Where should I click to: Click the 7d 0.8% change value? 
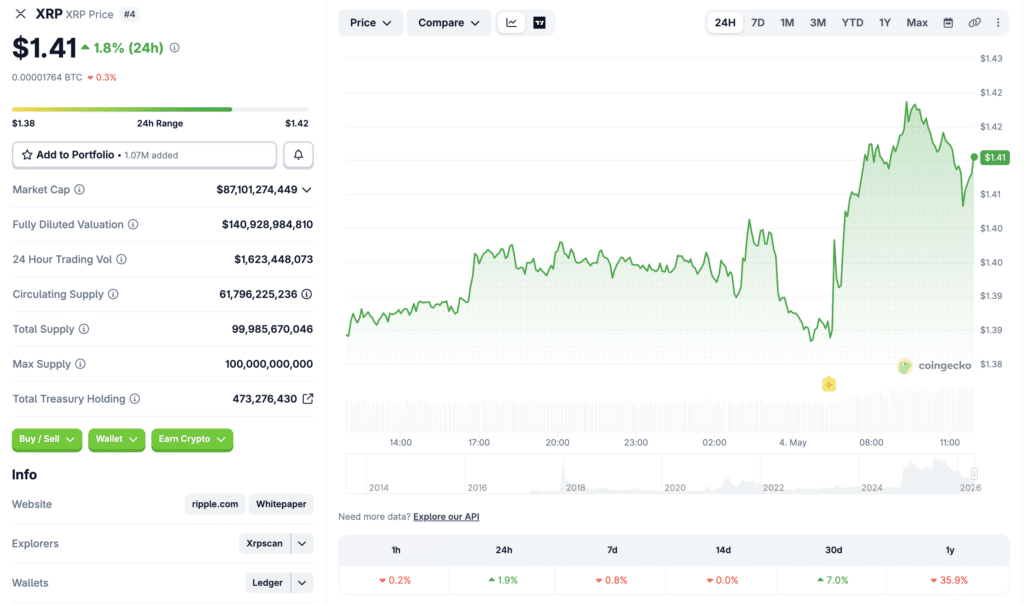tap(612, 580)
